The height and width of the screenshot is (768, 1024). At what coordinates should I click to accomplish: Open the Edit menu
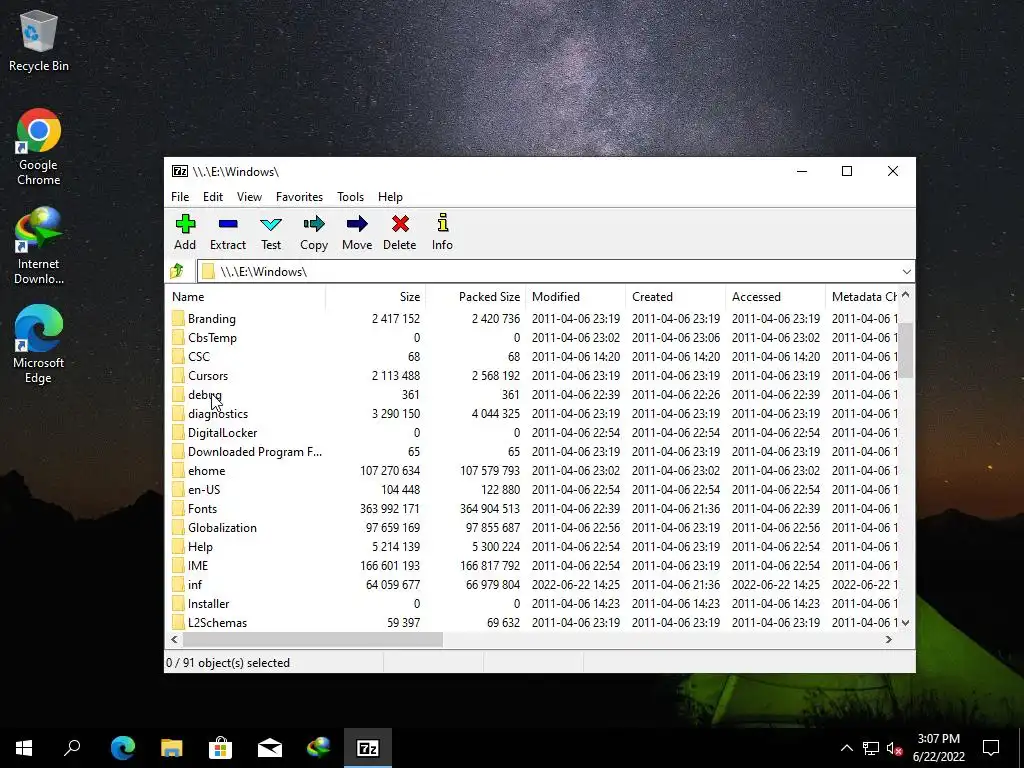coord(213,197)
